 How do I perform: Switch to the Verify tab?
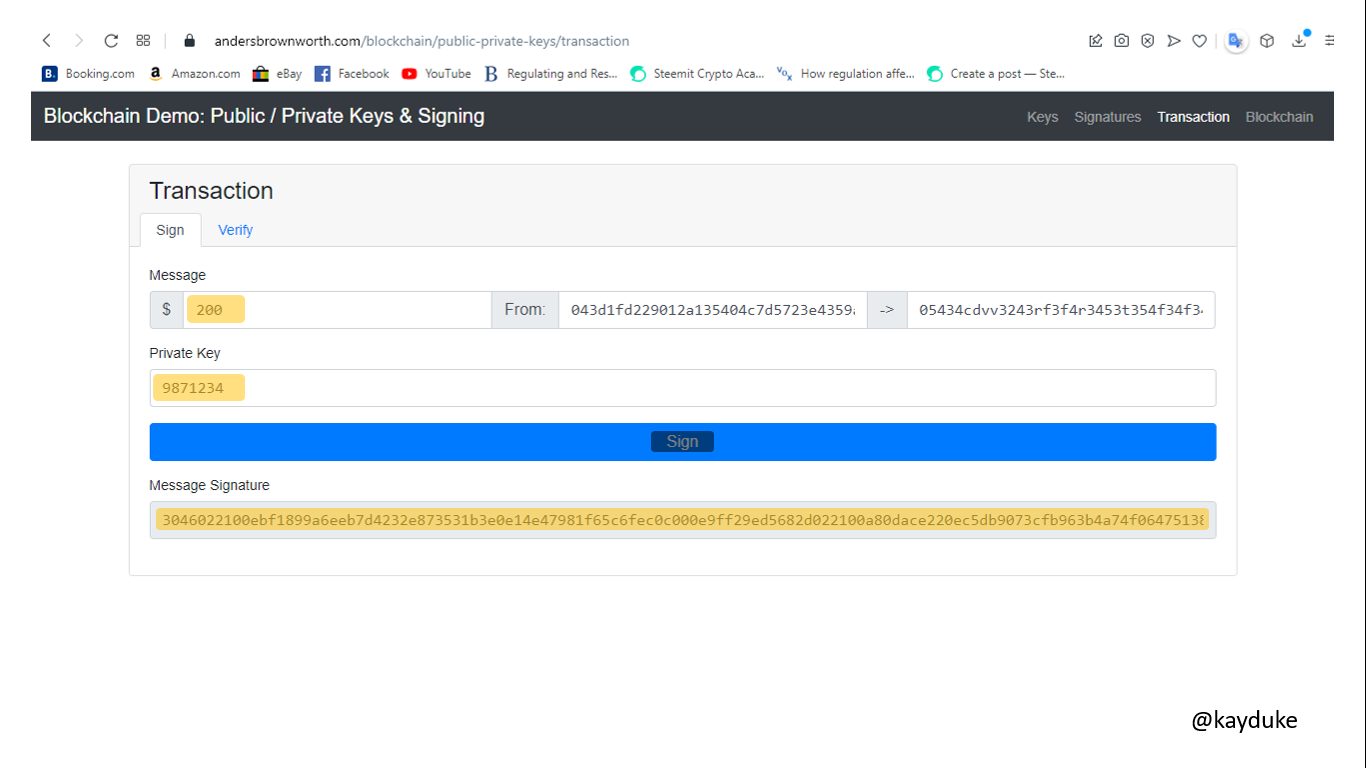[x=235, y=230]
